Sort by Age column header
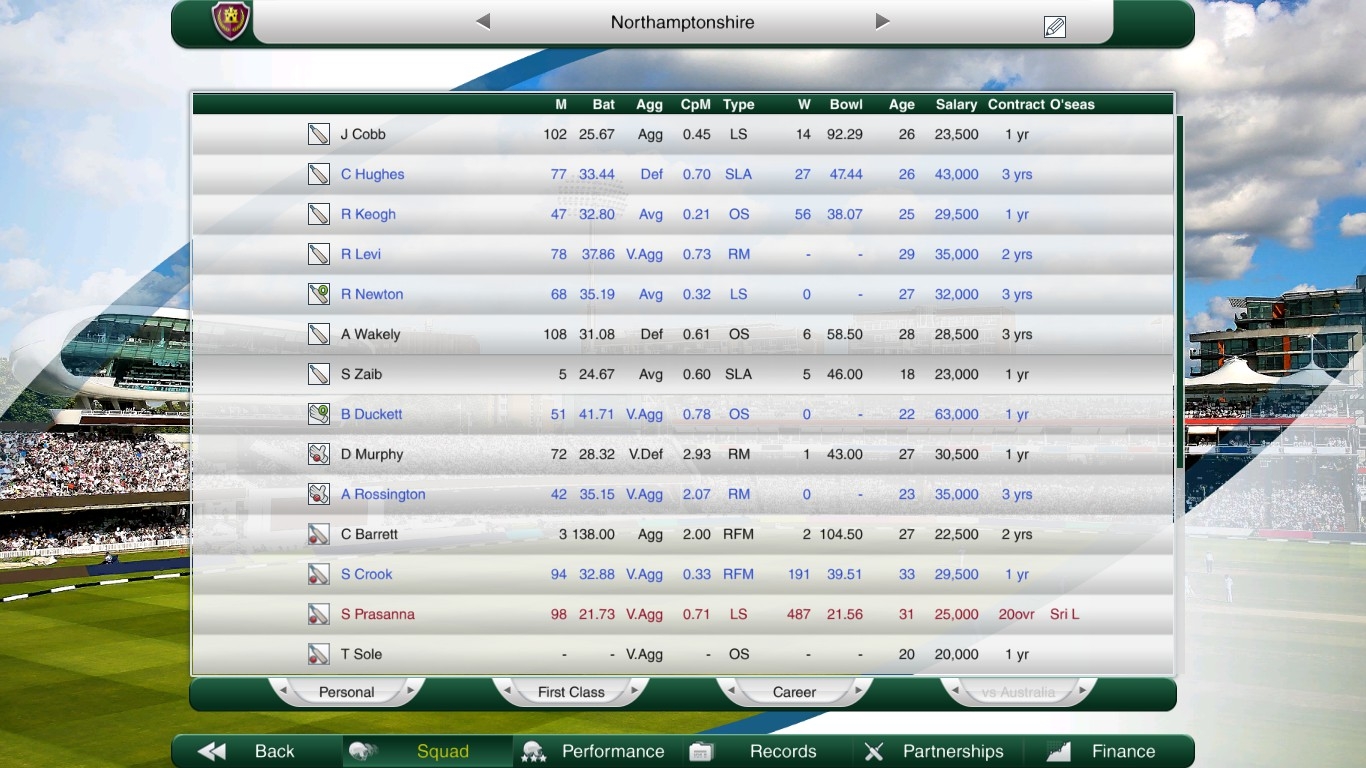The width and height of the screenshot is (1366, 768). [x=902, y=104]
